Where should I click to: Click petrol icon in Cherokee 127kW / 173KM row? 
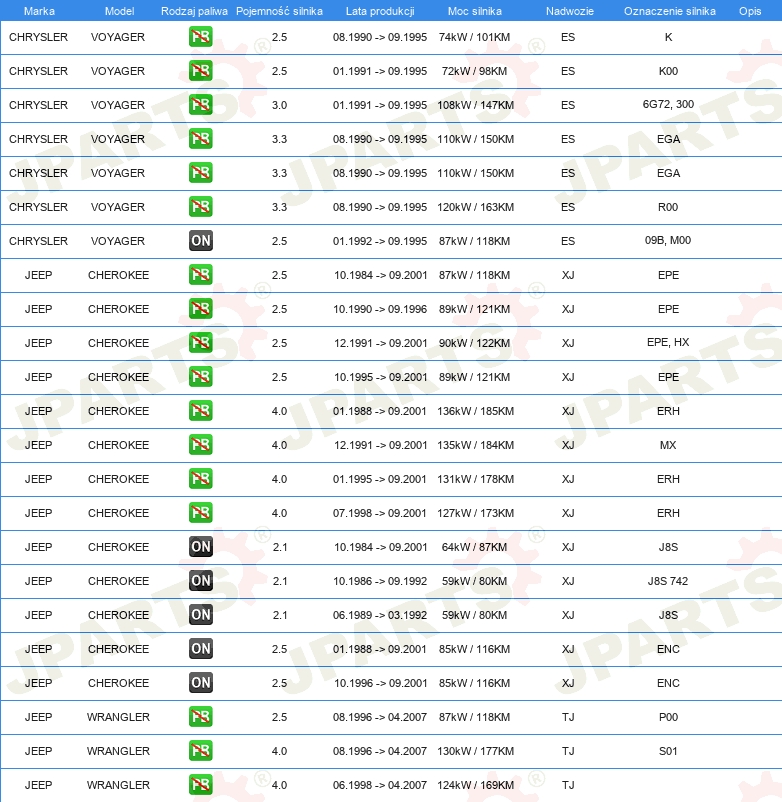click(x=201, y=513)
